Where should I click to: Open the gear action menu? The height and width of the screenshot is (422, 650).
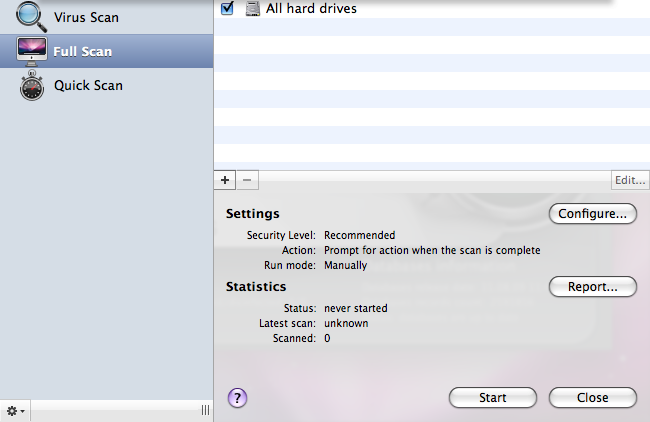(x=15, y=411)
